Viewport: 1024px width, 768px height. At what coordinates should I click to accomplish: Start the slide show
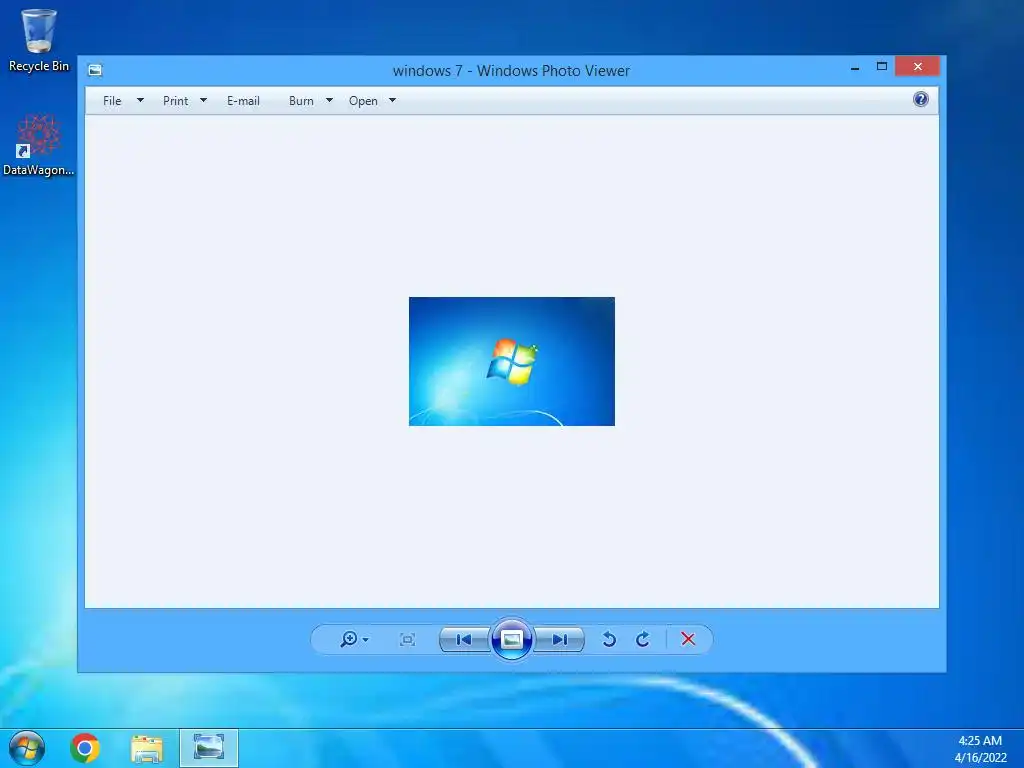511,639
